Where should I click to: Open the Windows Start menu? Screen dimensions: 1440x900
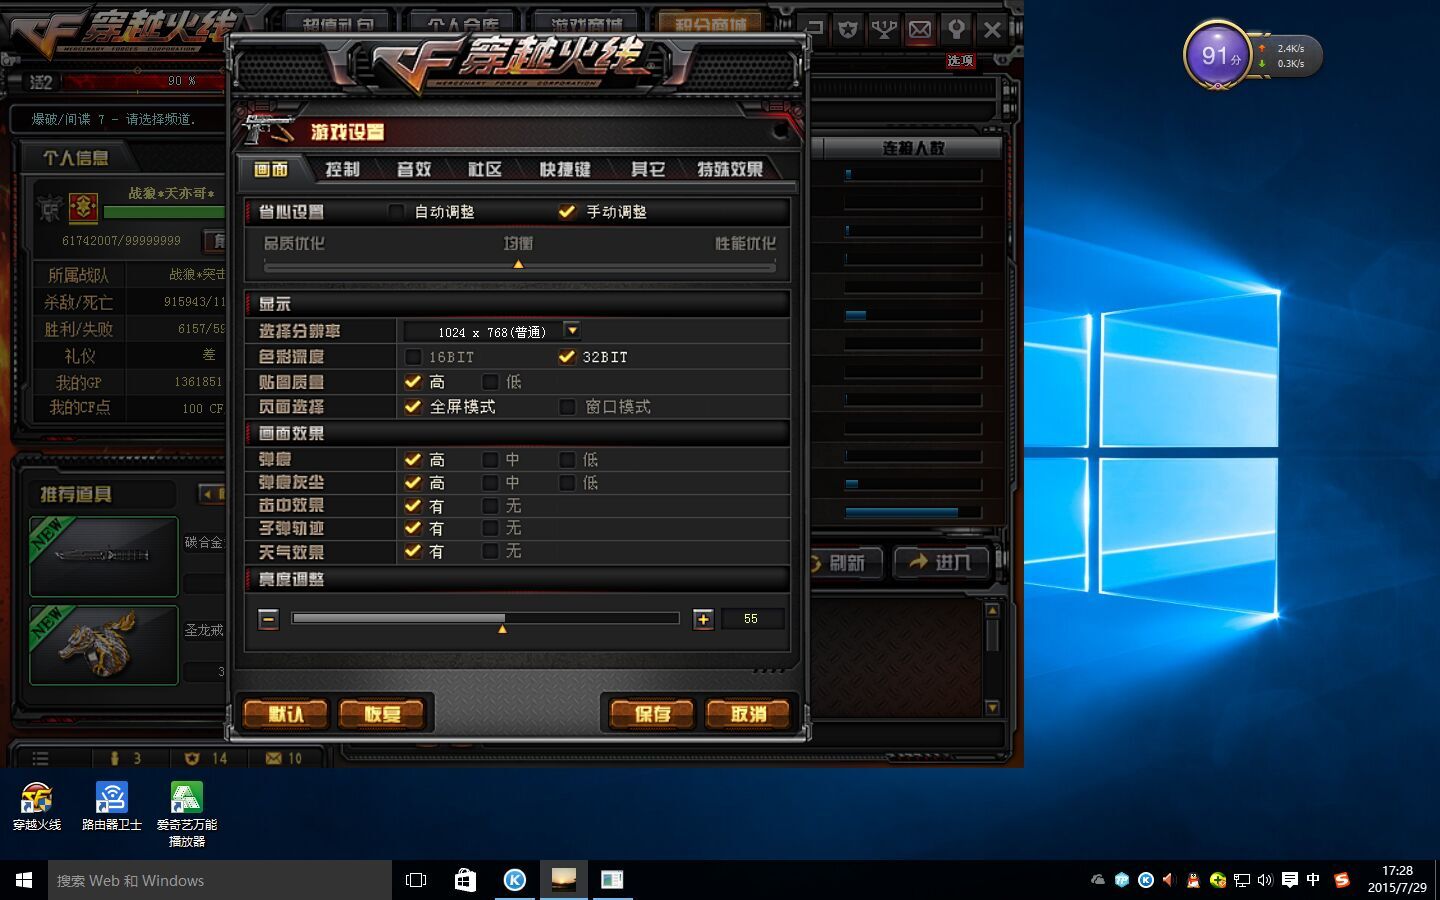coord(24,880)
